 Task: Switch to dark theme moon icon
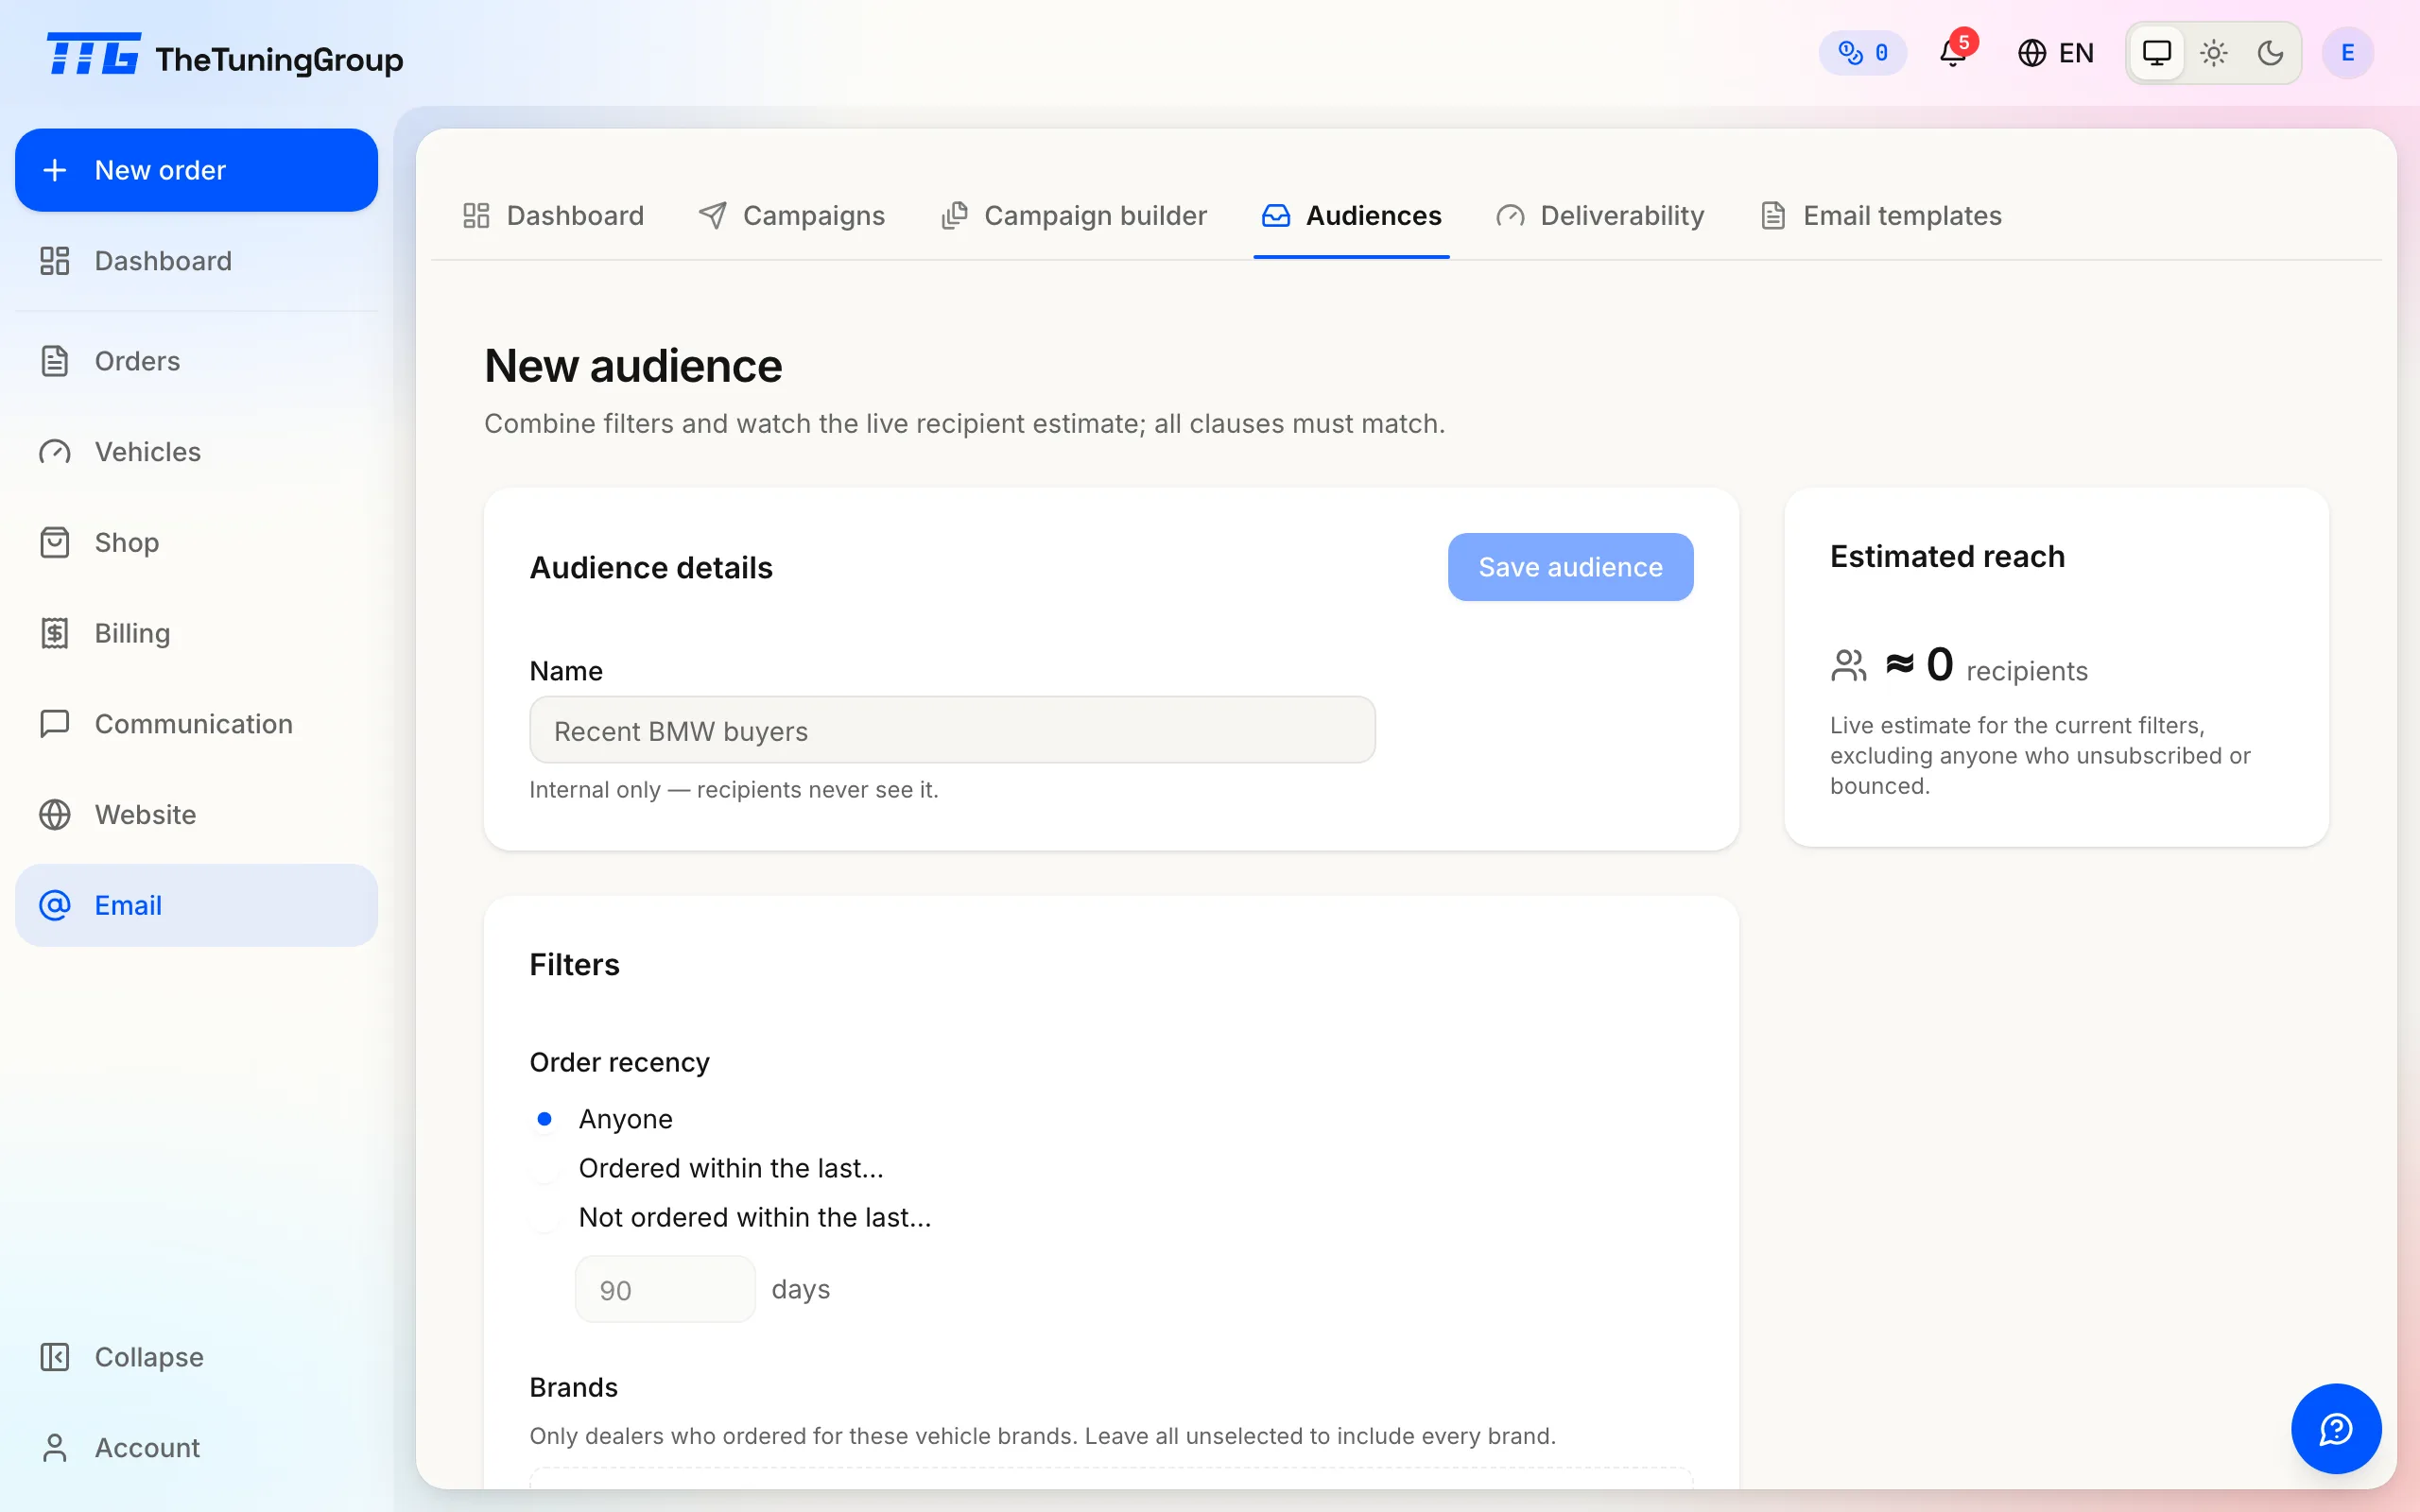pyautogui.click(x=2271, y=53)
